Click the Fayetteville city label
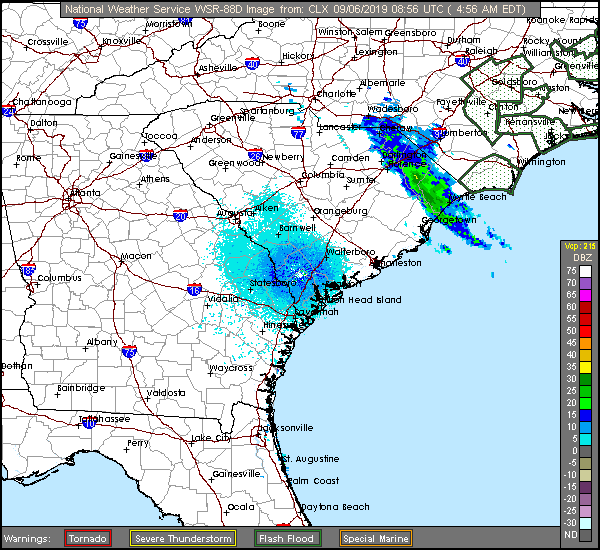Viewport: 600px width, 550px height. point(461,102)
